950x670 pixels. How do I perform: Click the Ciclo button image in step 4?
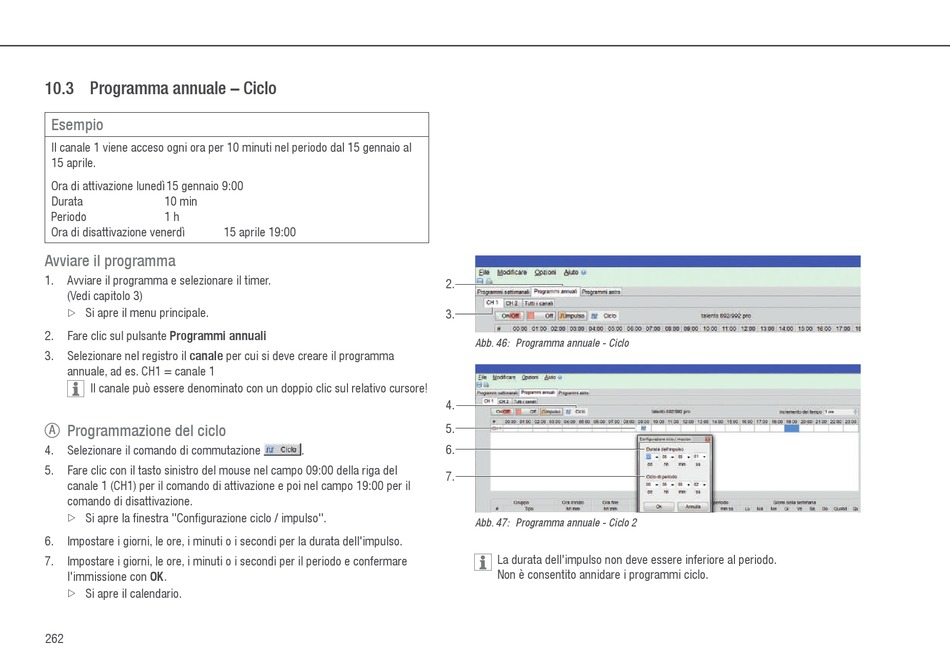[283, 450]
